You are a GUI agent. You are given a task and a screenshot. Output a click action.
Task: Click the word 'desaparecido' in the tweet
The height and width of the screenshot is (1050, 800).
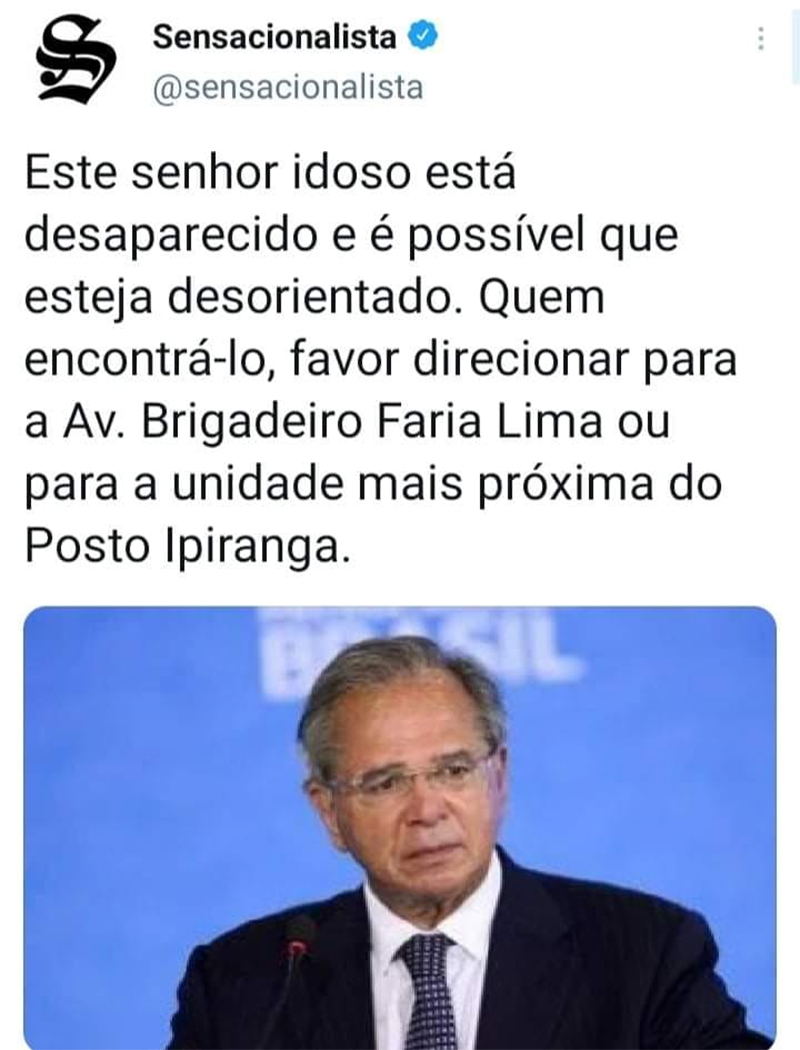pyautogui.click(x=171, y=234)
